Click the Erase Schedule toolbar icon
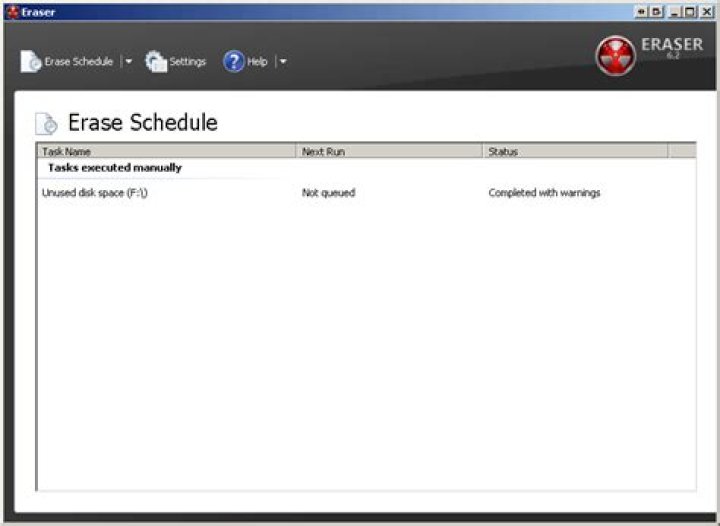The image size is (720, 526). (31, 62)
